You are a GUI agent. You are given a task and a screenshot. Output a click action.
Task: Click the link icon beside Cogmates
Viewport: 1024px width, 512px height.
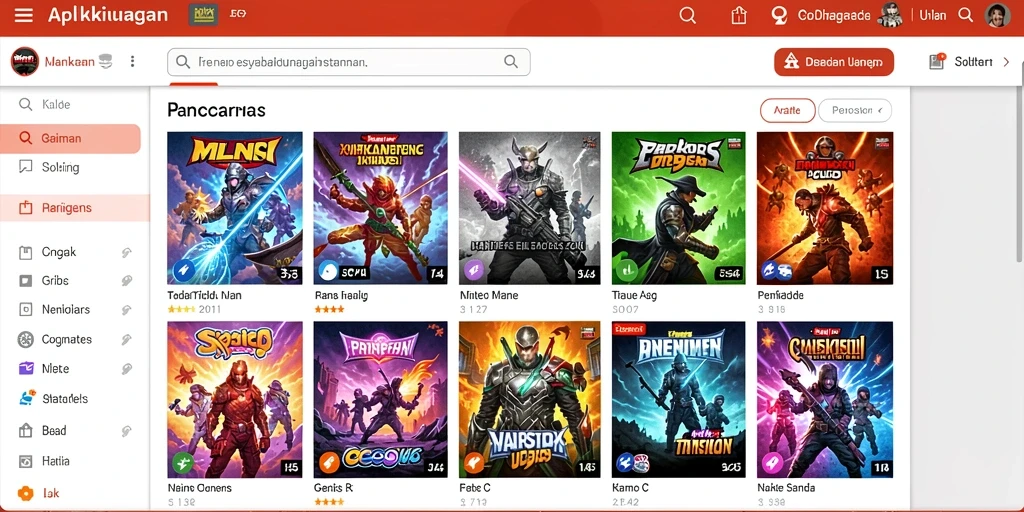click(x=127, y=340)
